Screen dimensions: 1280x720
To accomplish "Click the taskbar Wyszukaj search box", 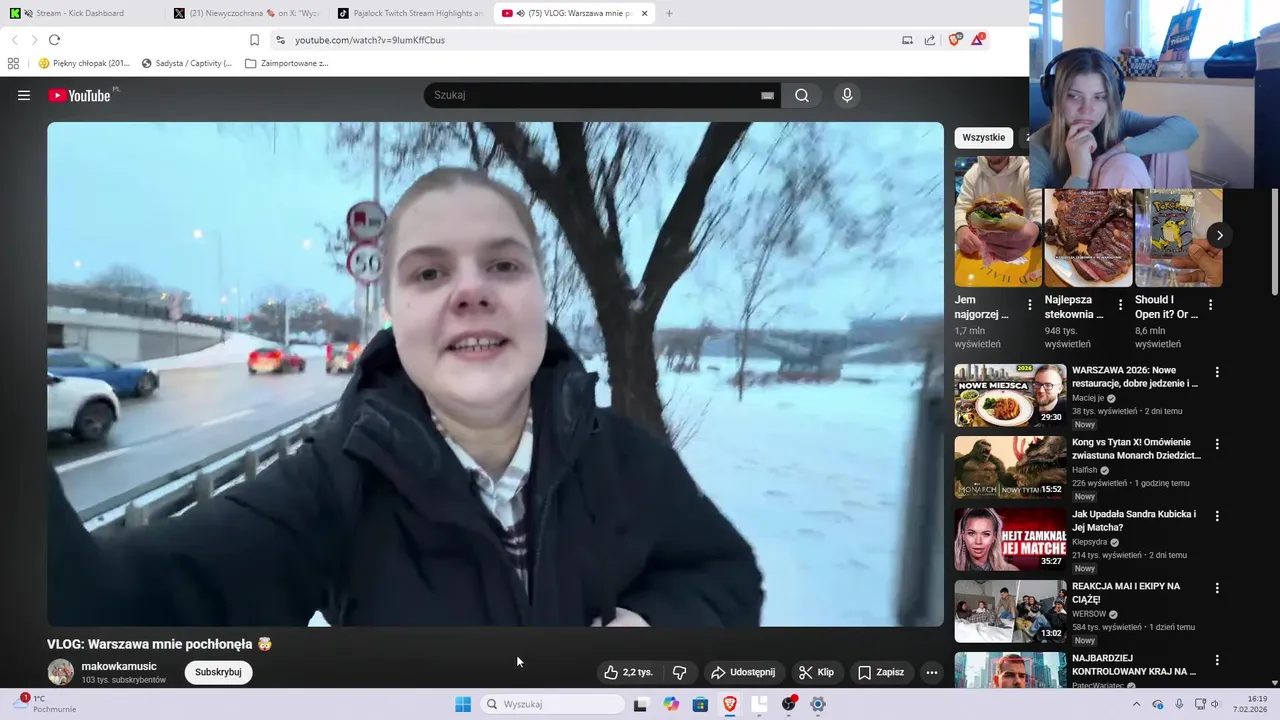I will 553,704.
